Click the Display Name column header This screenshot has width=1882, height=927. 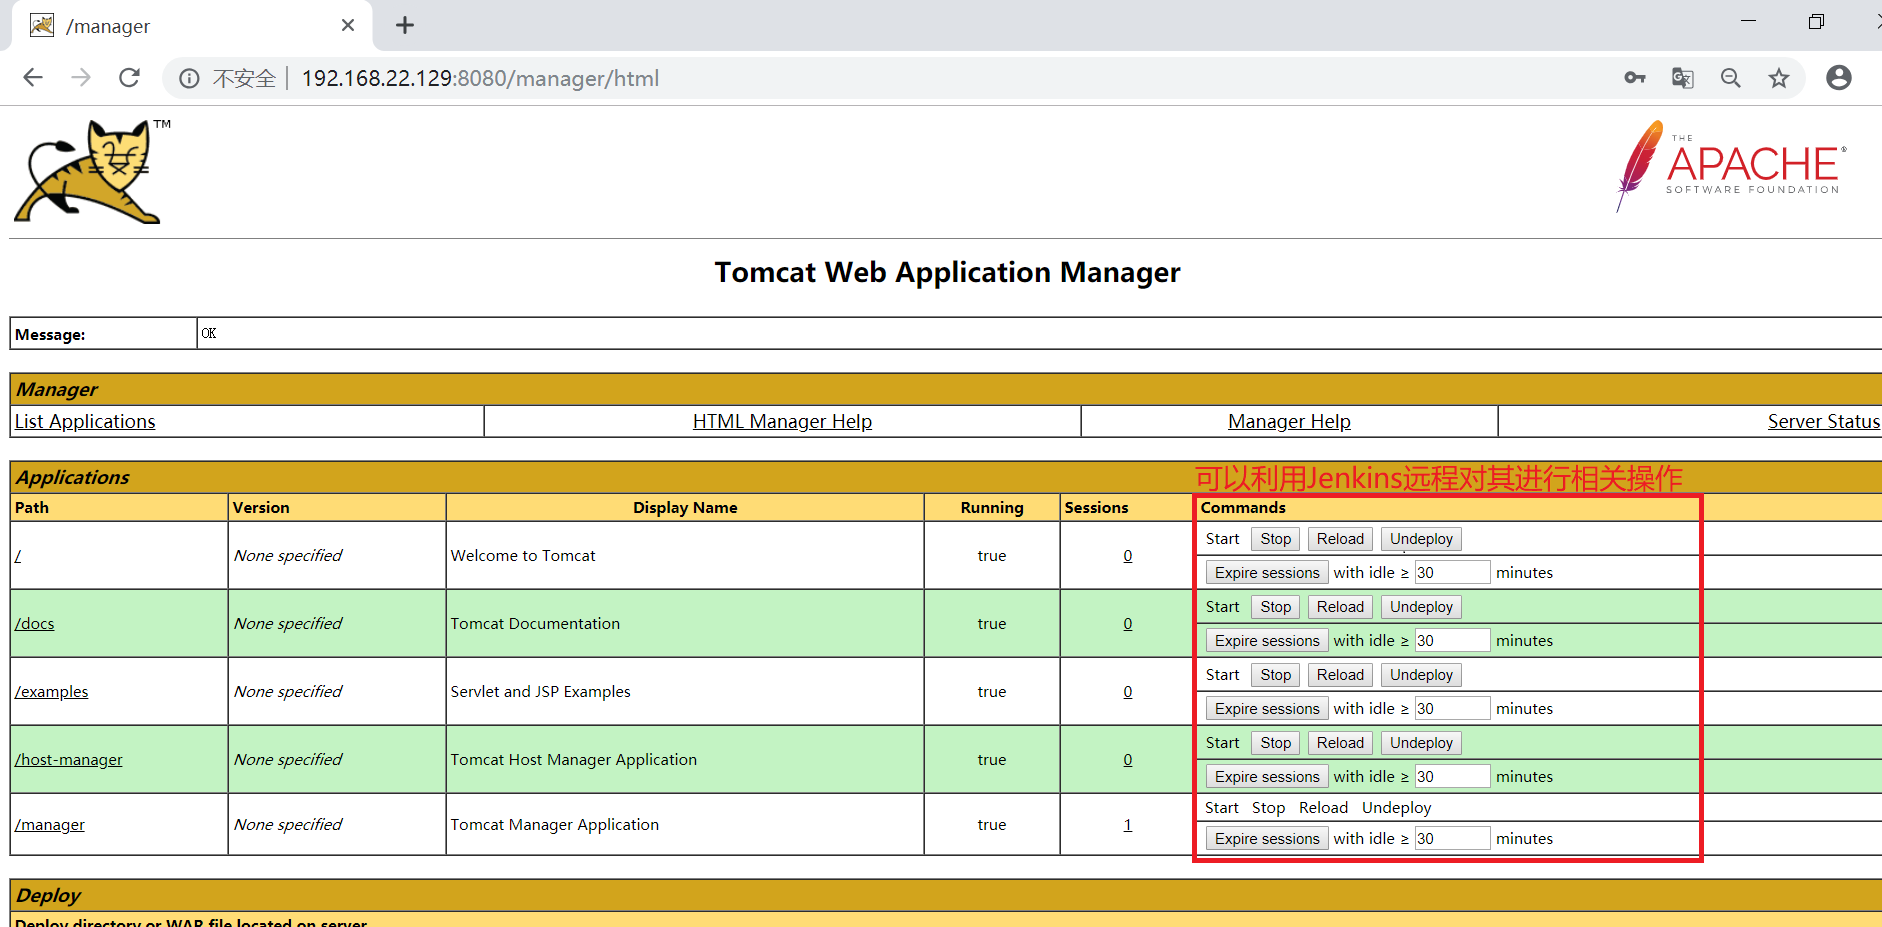click(x=685, y=507)
